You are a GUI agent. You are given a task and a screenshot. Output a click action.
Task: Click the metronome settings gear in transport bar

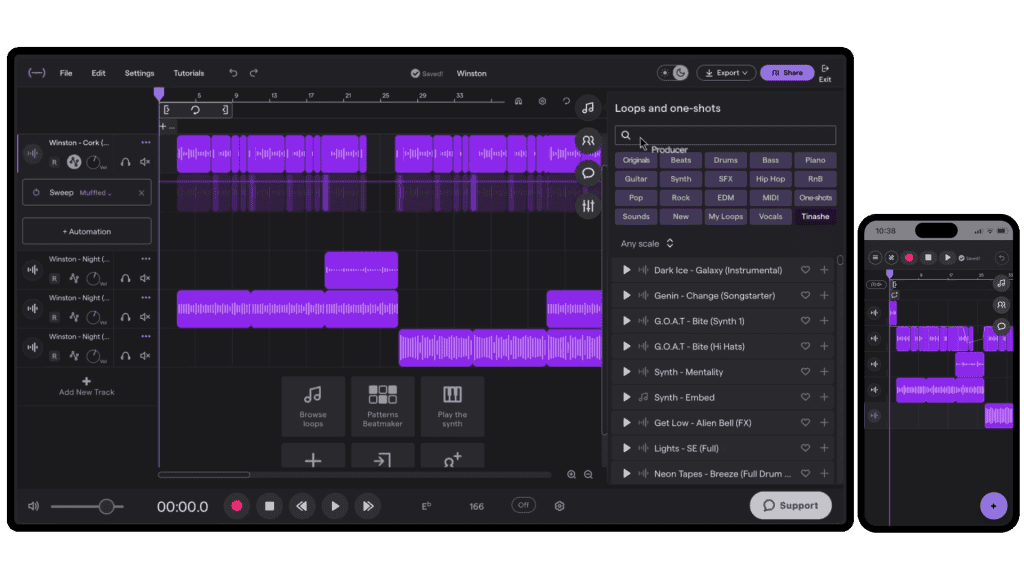point(560,506)
